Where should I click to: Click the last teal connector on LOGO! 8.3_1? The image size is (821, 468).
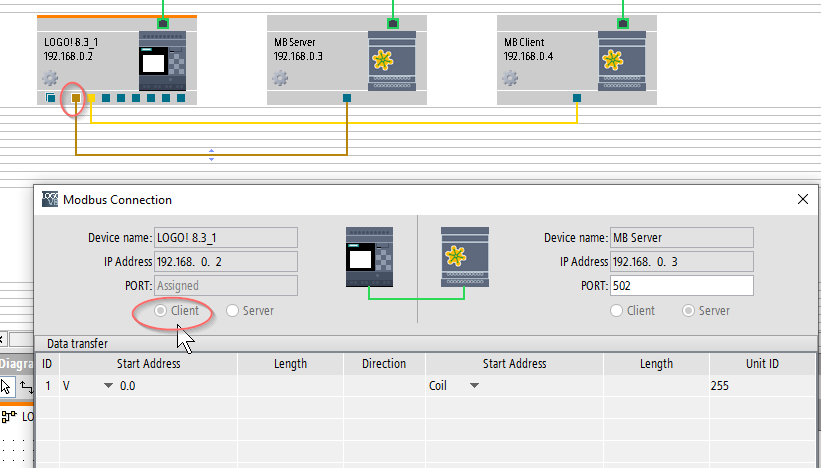pos(181,98)
